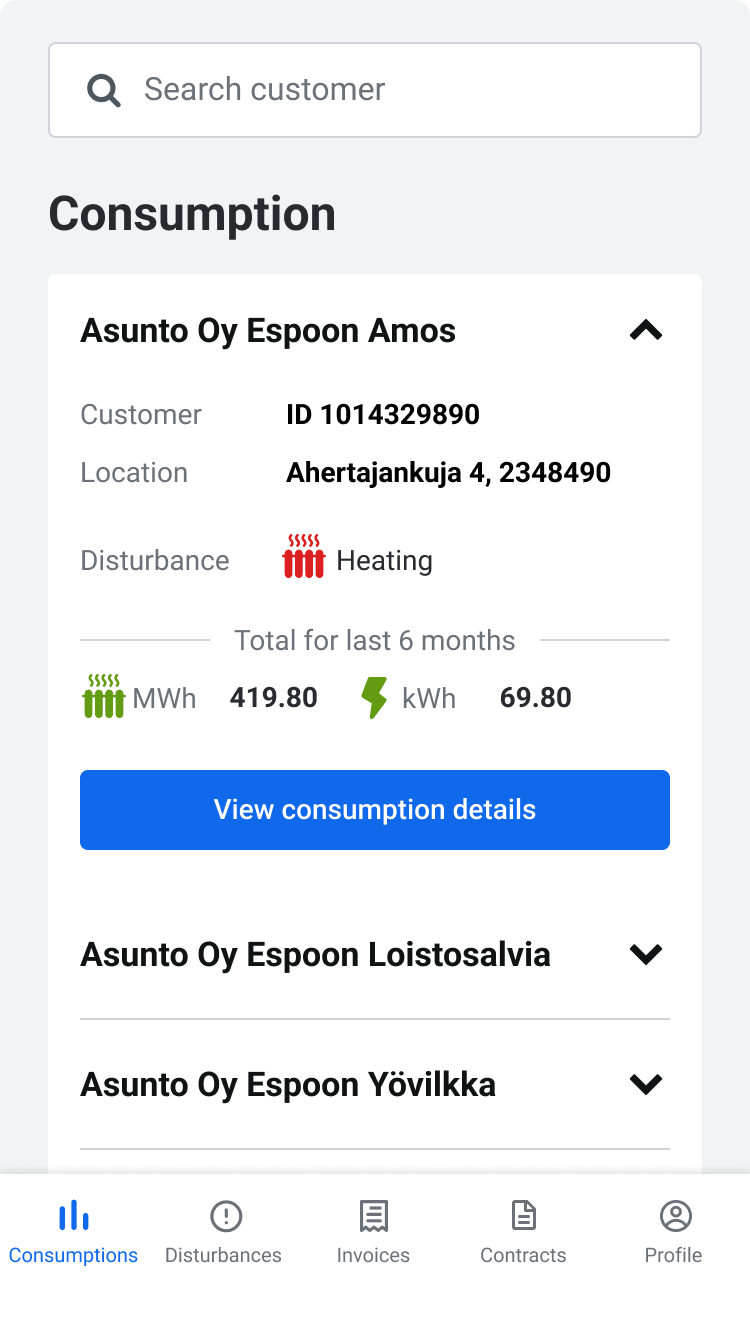Open the Invoices tab label
750x1334 pixels.
coord(373,1255)
